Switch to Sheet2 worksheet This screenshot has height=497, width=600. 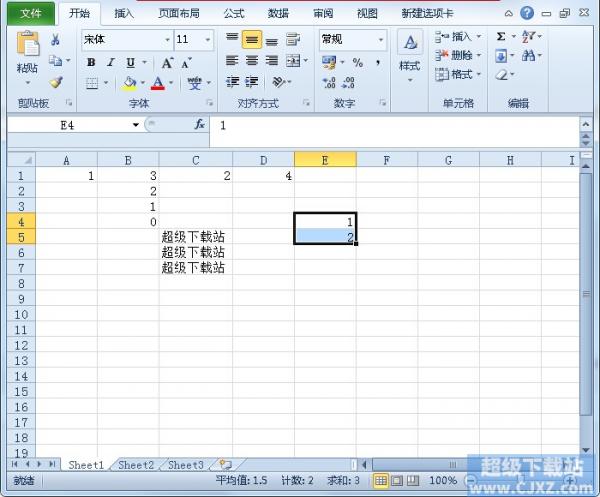tap(136, 465)
